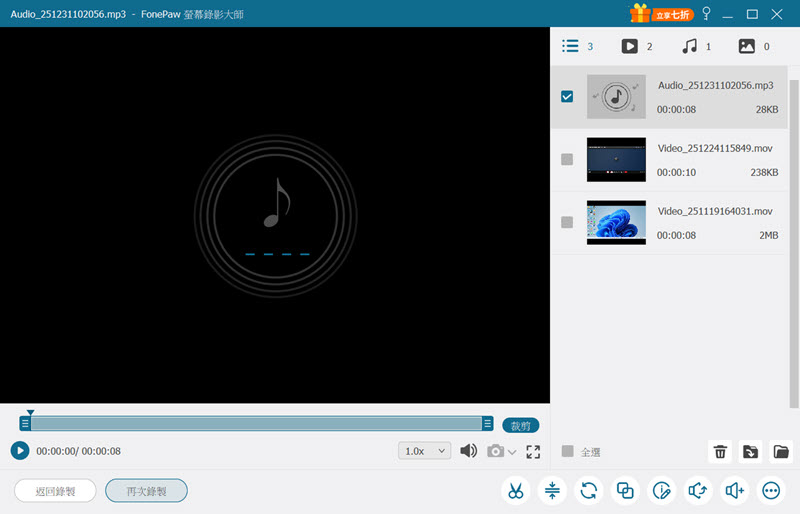Open the scissors cut tool
The width and height of the screenshot is (800, 514).
pyautogui.click(x=515, y=491)
